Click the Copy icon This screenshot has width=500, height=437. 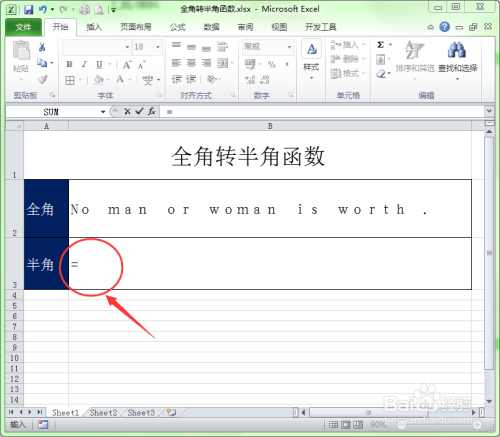42,62
